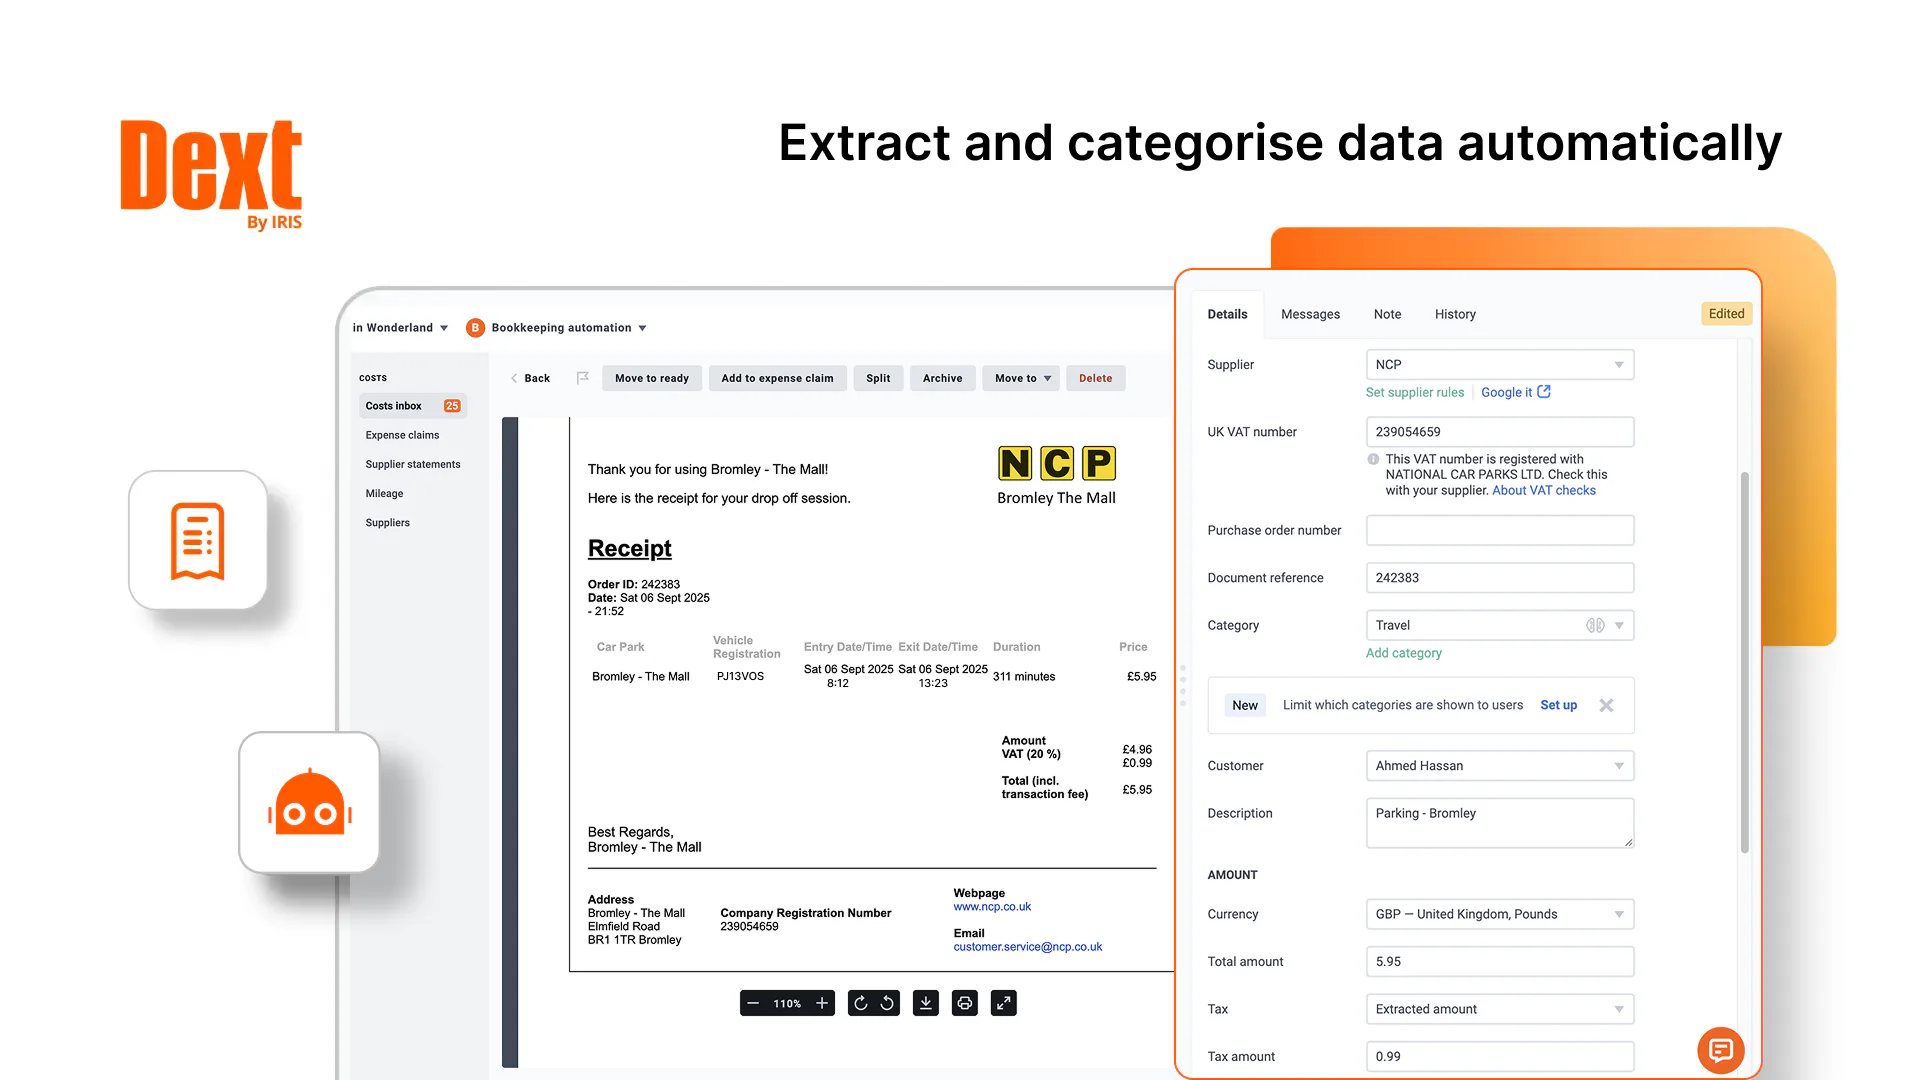Image resolution: width=1920 pixels, height=1080 pixels.
Task: Open the Currency dropdown showing GBP
Action: (x=1499, y=914)
